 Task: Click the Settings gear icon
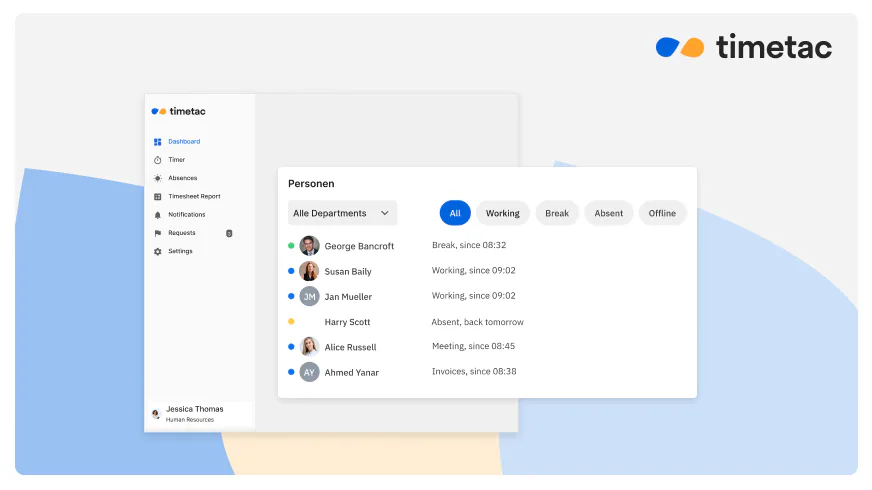coord(157,251)
